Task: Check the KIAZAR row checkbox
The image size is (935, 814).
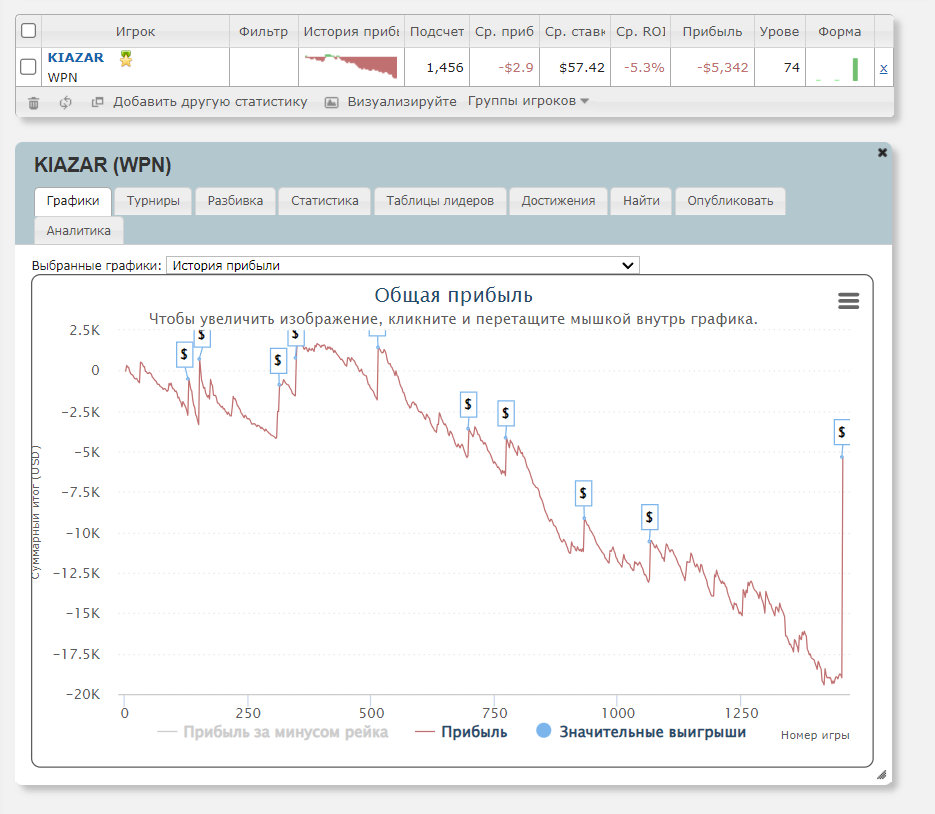Action: 29,67
